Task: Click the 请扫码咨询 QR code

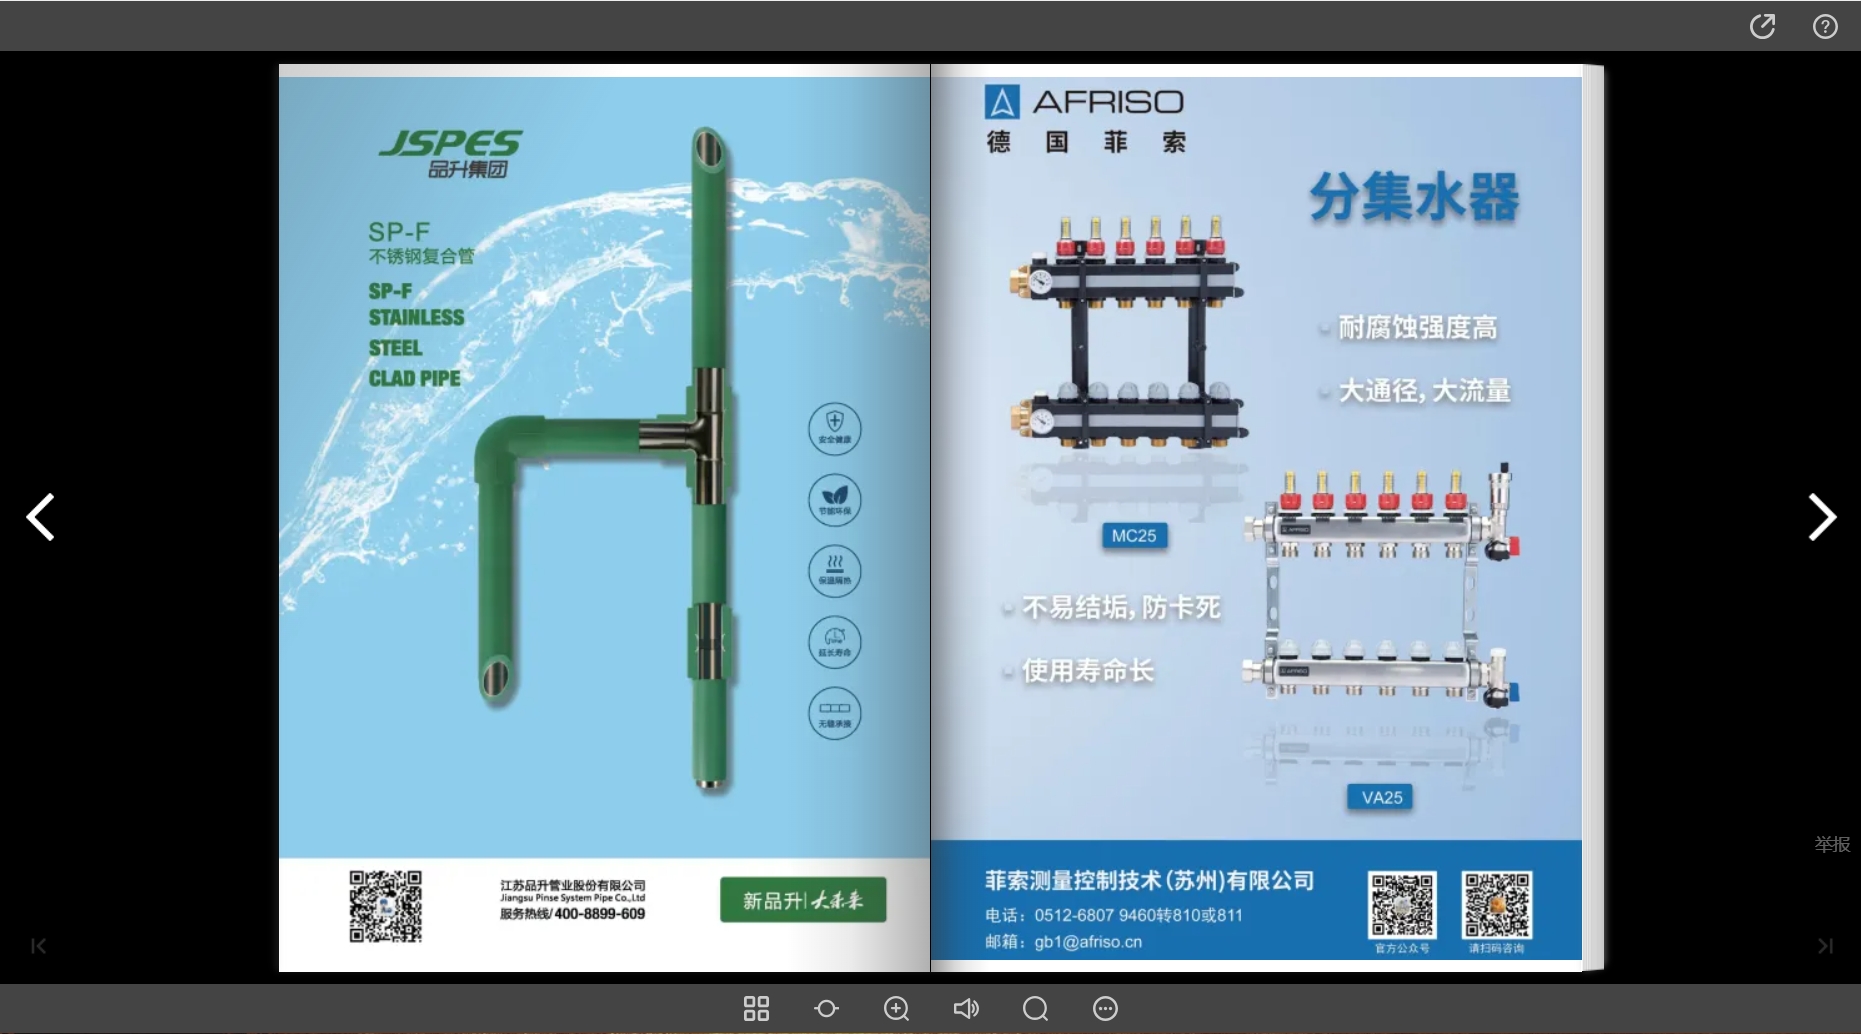Action: pos(1496,904)
